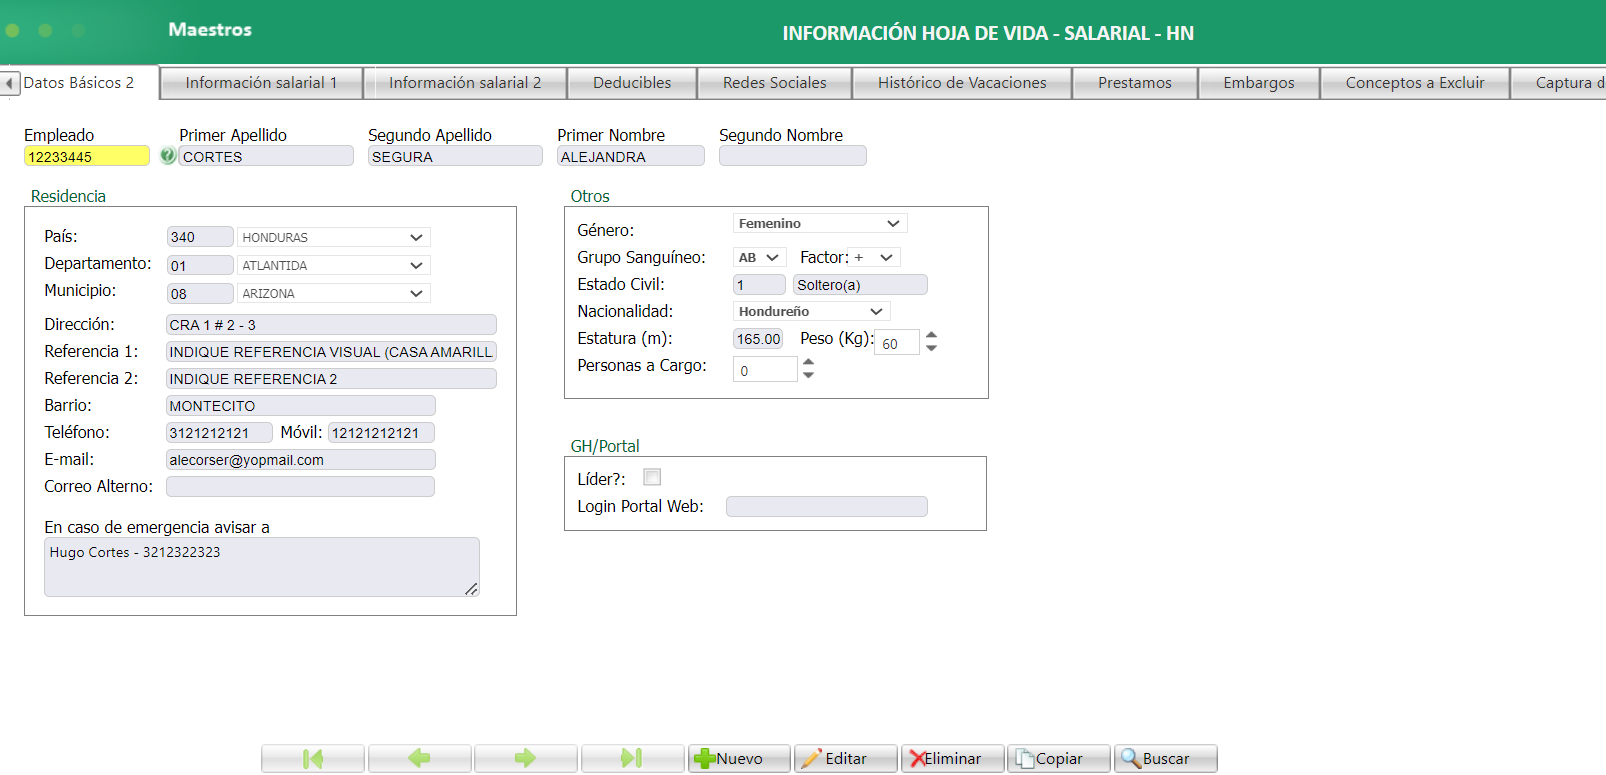Click the tab scroll left arrow

tap(10, 83)
